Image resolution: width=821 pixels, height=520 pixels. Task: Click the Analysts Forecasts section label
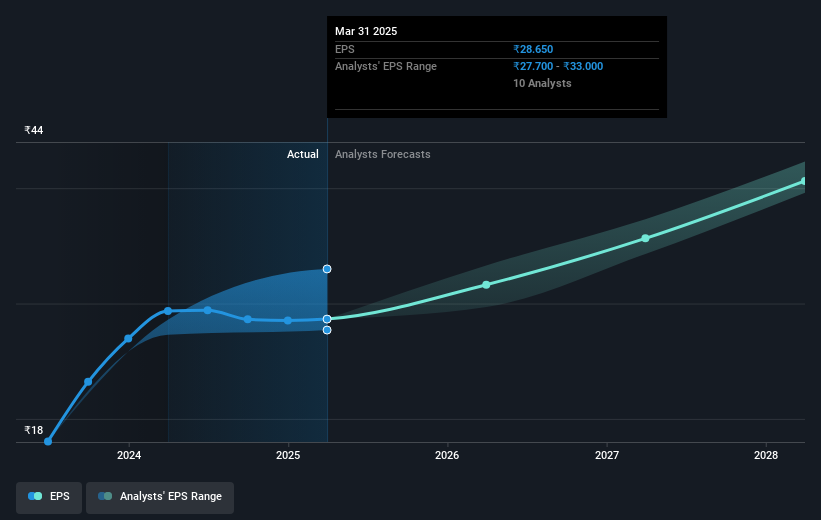(x=383, y=154)
